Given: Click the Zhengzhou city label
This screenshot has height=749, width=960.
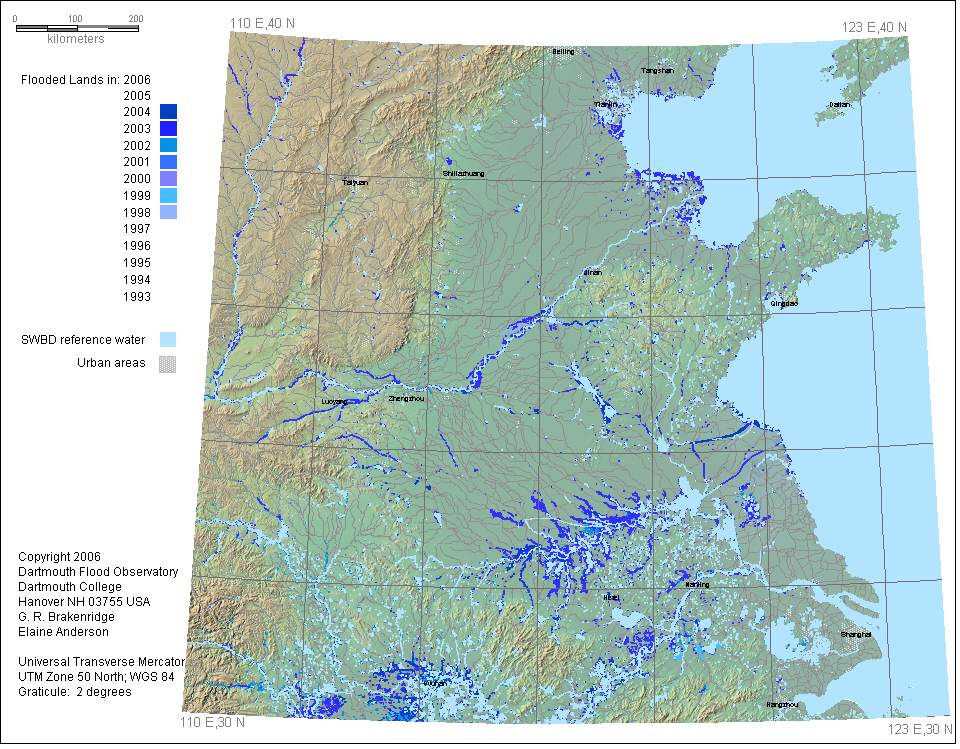Looking at the screenshot, I should tap(406, 399).
